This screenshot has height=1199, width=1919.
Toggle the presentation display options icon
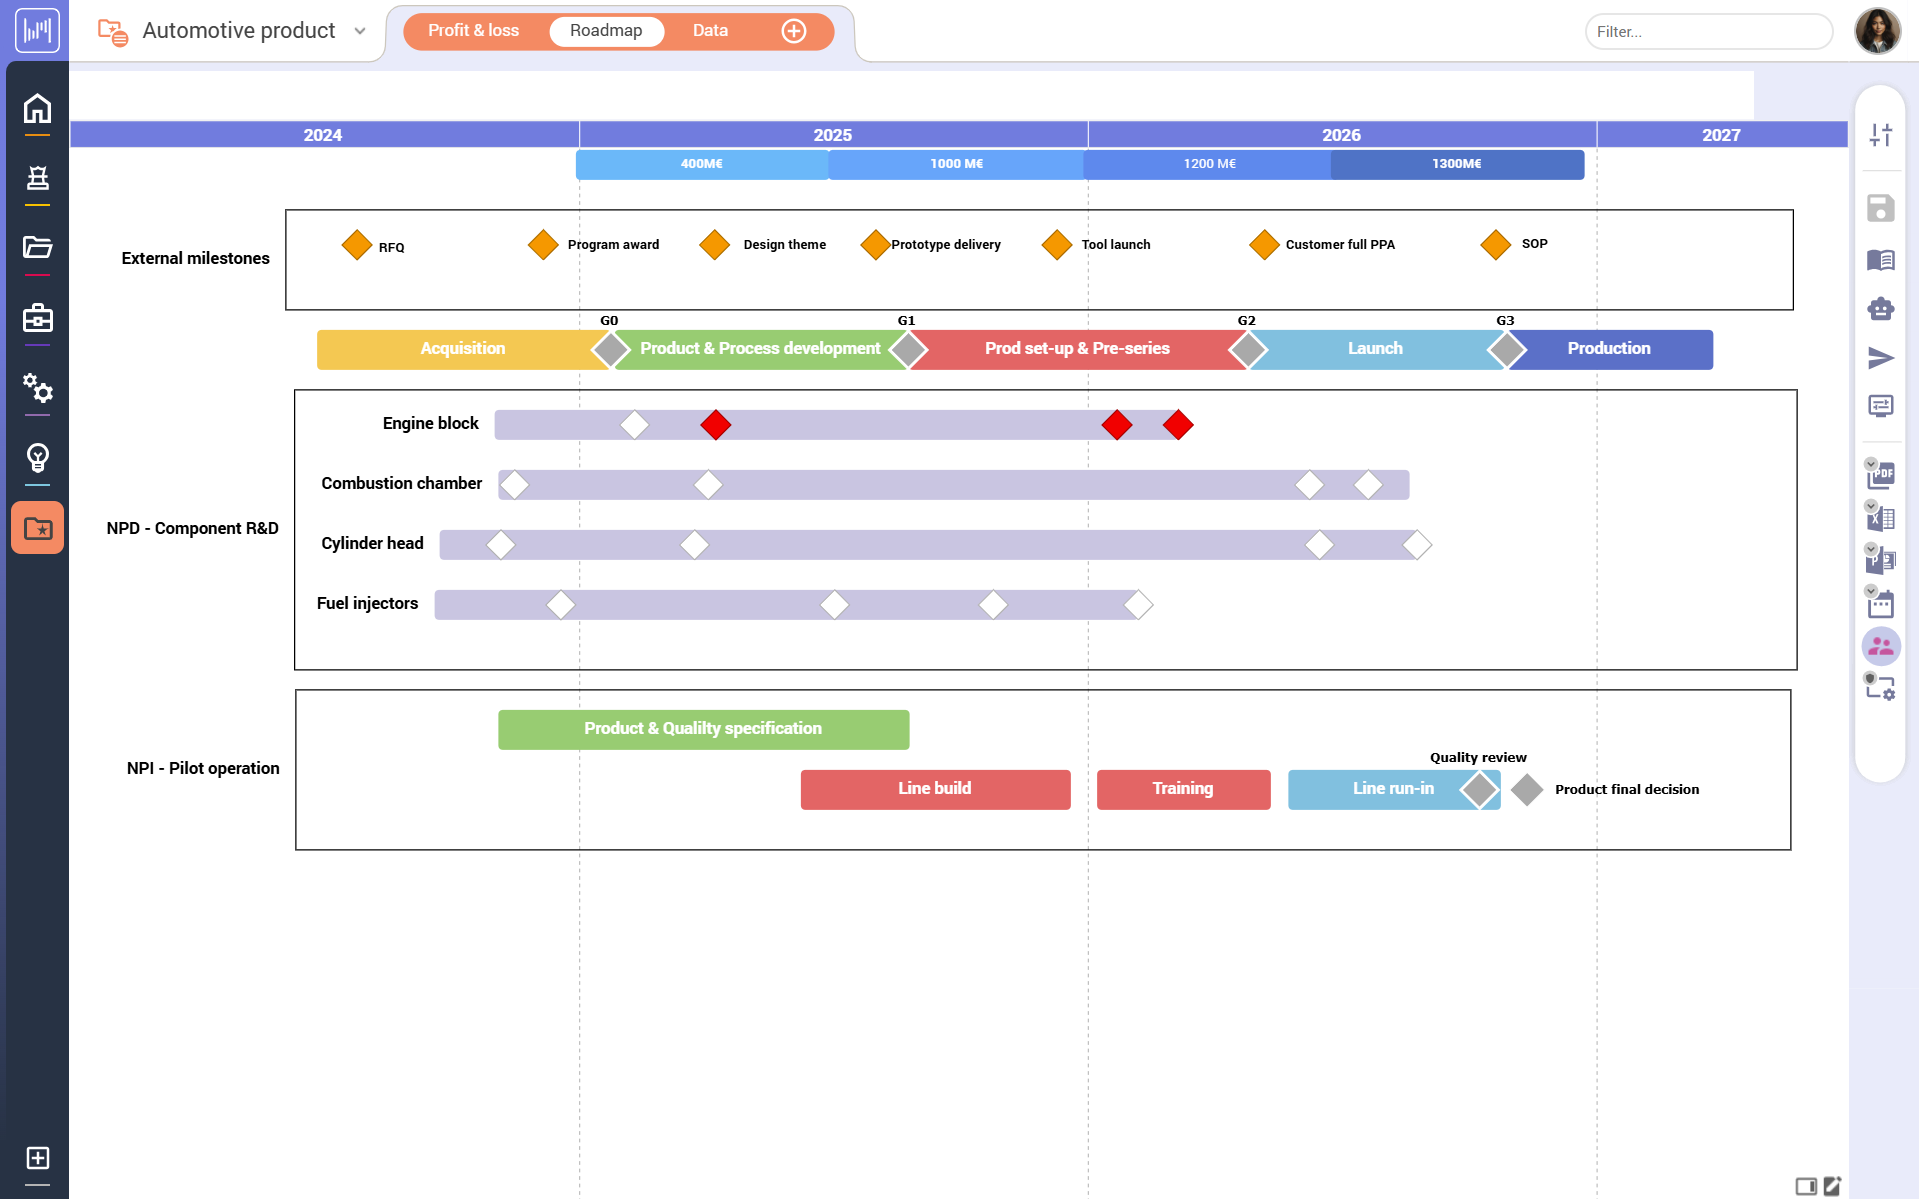pyautogui.click(x=1881, y=406)
